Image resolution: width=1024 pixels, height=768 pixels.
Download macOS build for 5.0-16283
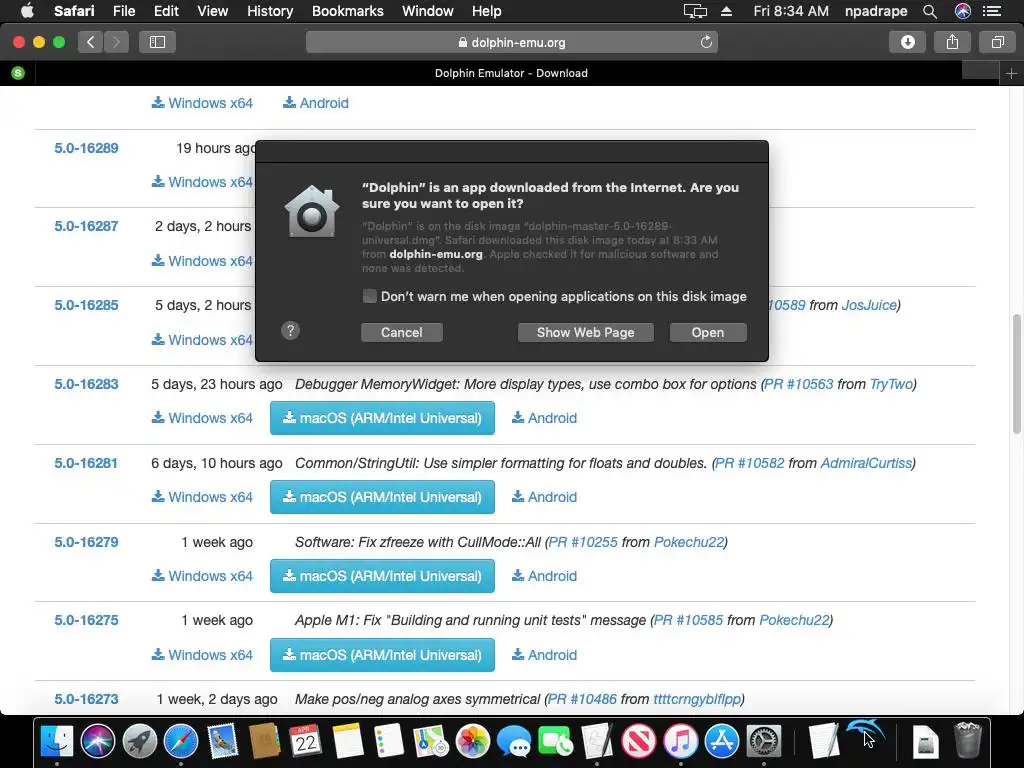382,418
